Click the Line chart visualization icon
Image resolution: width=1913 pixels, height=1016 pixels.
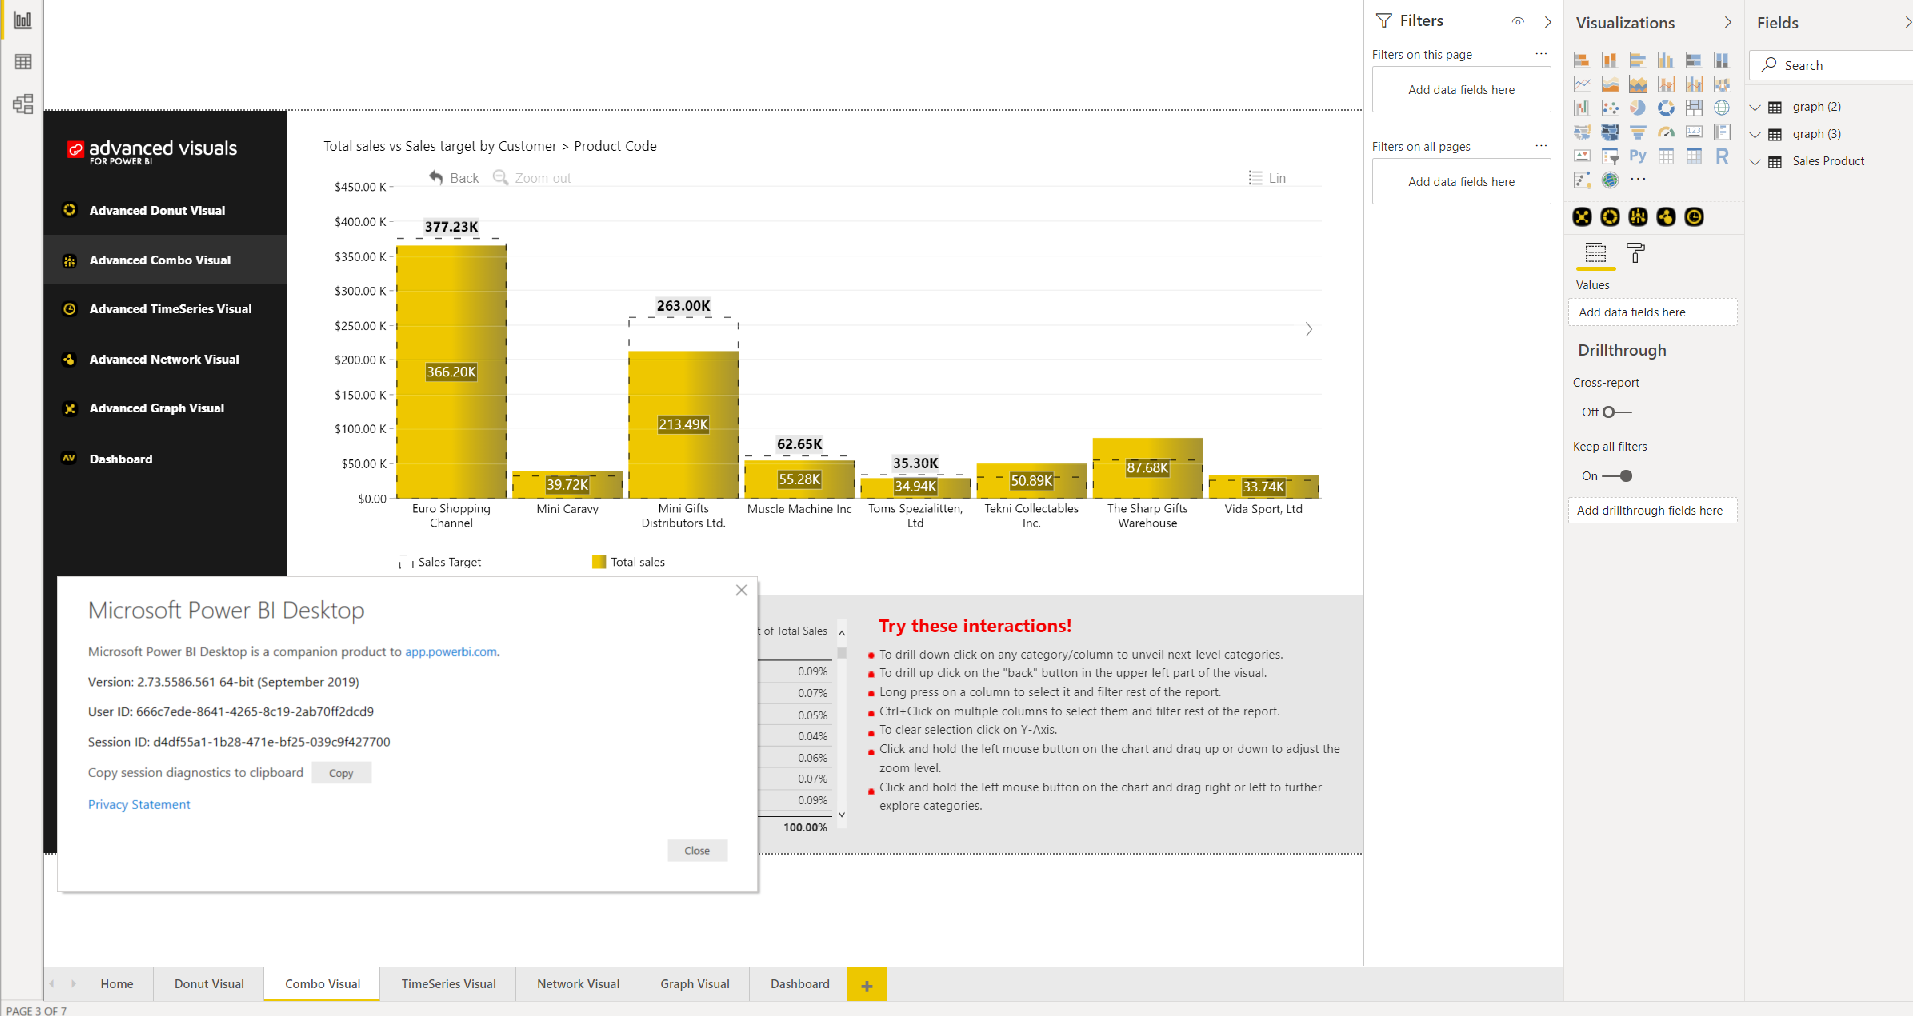coord(1582,84)
